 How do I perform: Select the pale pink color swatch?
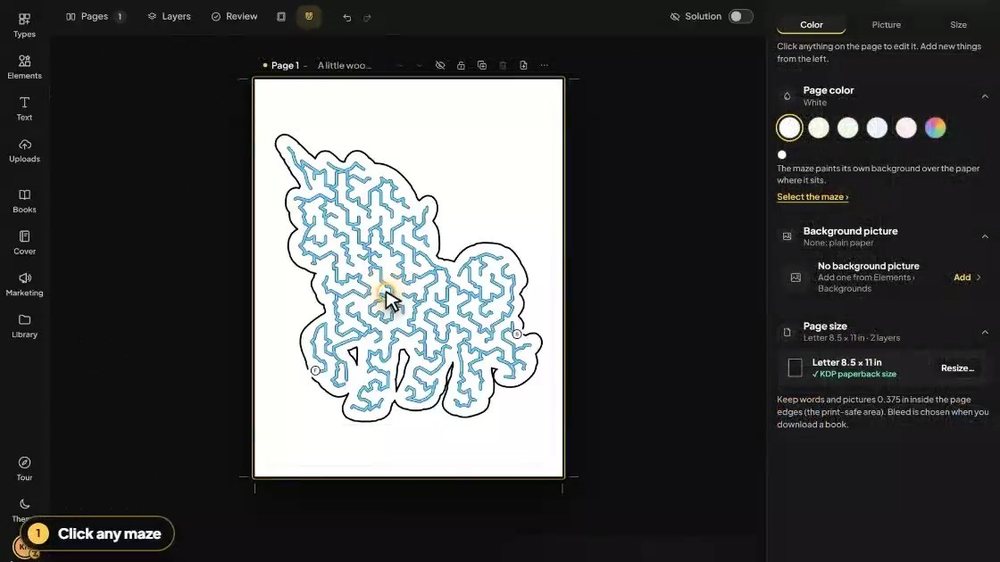click(906, 128)
